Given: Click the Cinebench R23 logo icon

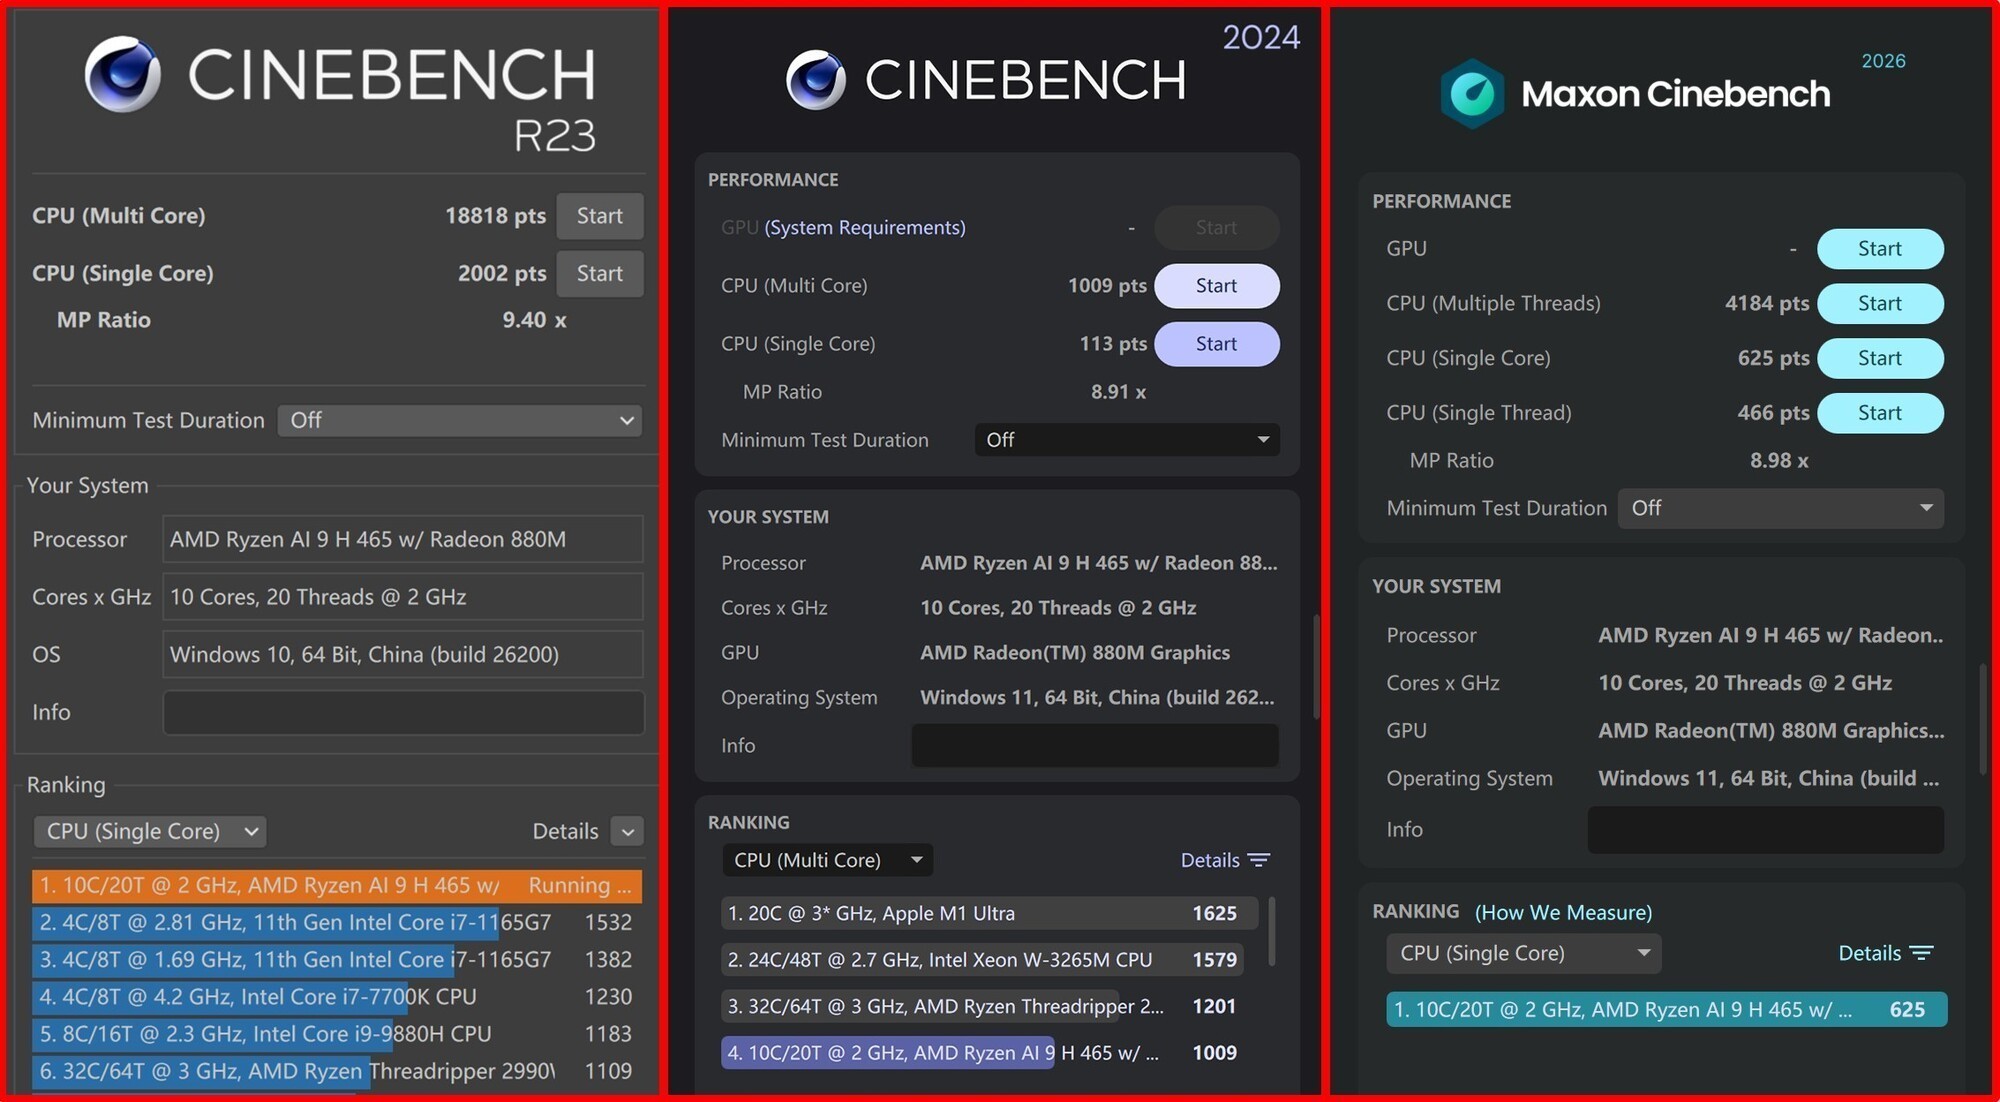Looking at the screenshot, I should click(122, 75).
